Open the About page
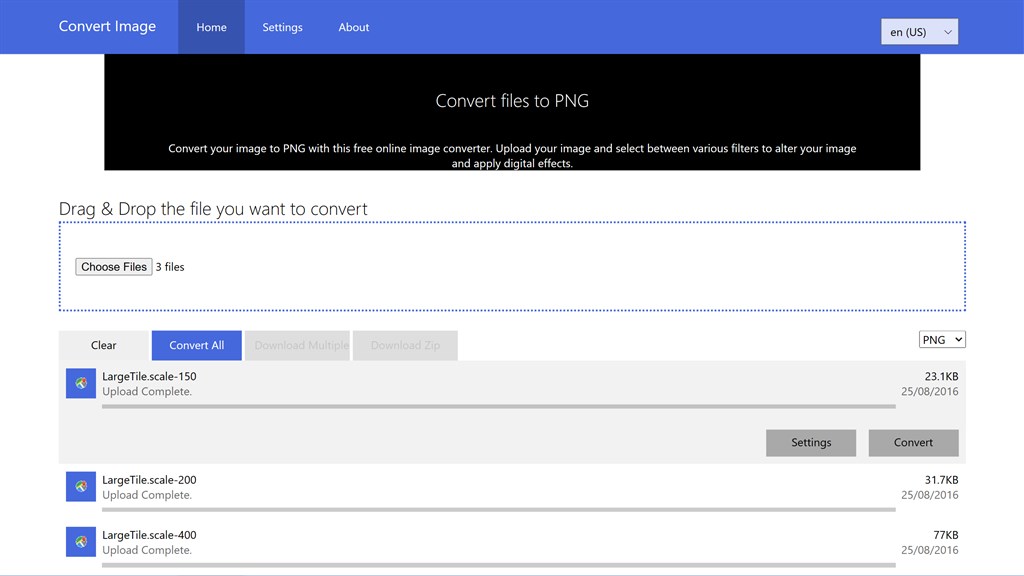The width and height of the screenshot is (1024, 576). tap(353, 27)
